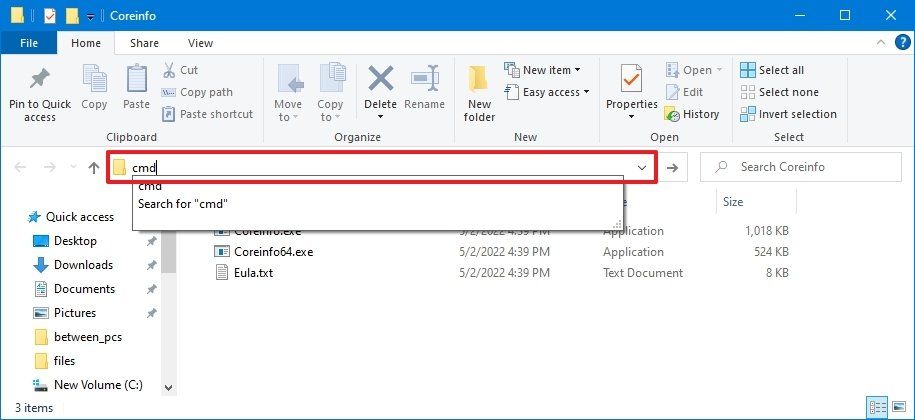Switch to the Home ribbon tab
Viewport: 915px width, 420px height.
pos(86,43)
